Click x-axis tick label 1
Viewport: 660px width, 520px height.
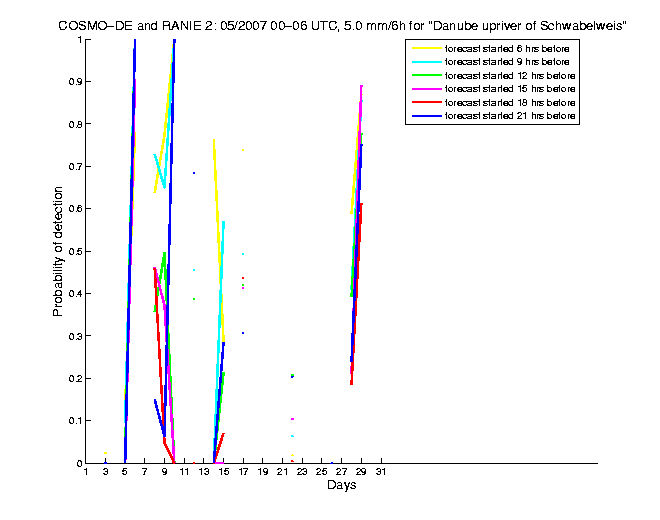(x=86, y=472)
